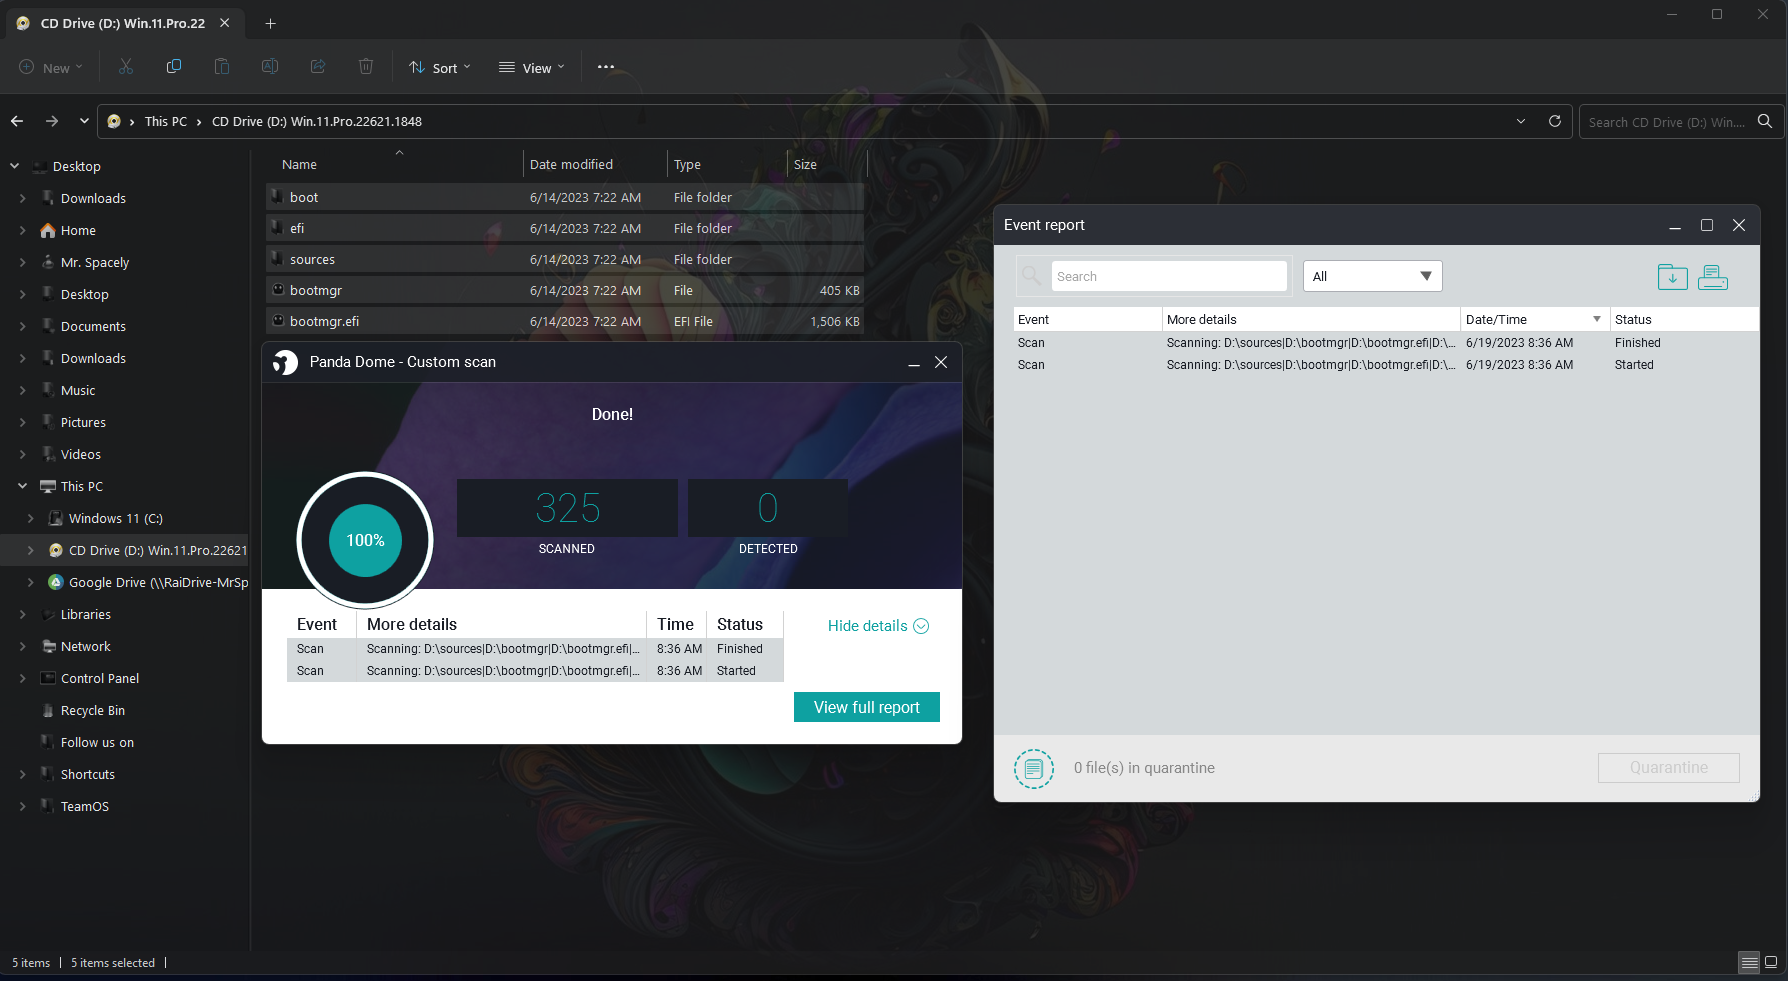1788x981 pixels.
Task: Click the Delete trash icon in toolbar
Action: tap(366, 67)
